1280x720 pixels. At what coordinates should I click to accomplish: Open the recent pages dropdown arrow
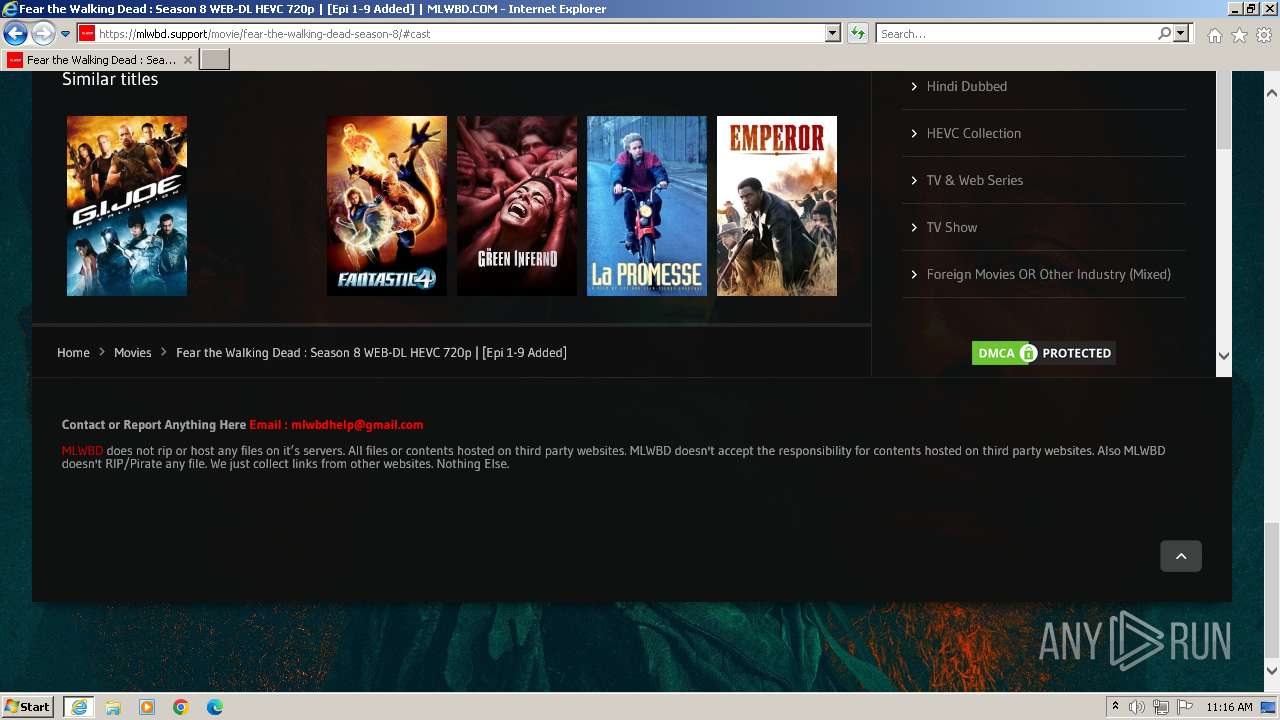coord(65,34)
